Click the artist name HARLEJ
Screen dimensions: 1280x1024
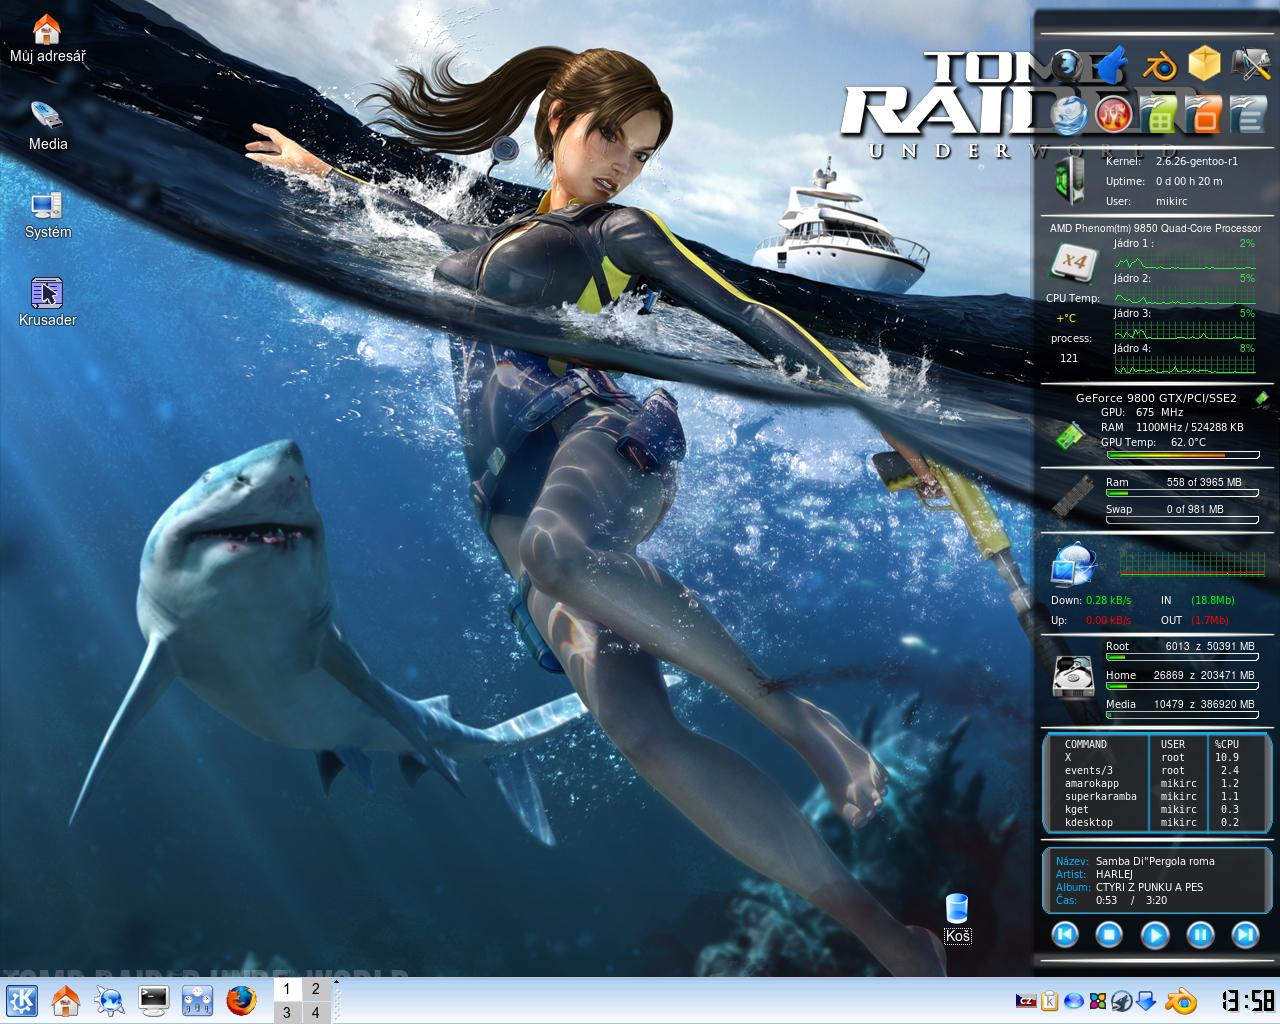click(1114, 874)
